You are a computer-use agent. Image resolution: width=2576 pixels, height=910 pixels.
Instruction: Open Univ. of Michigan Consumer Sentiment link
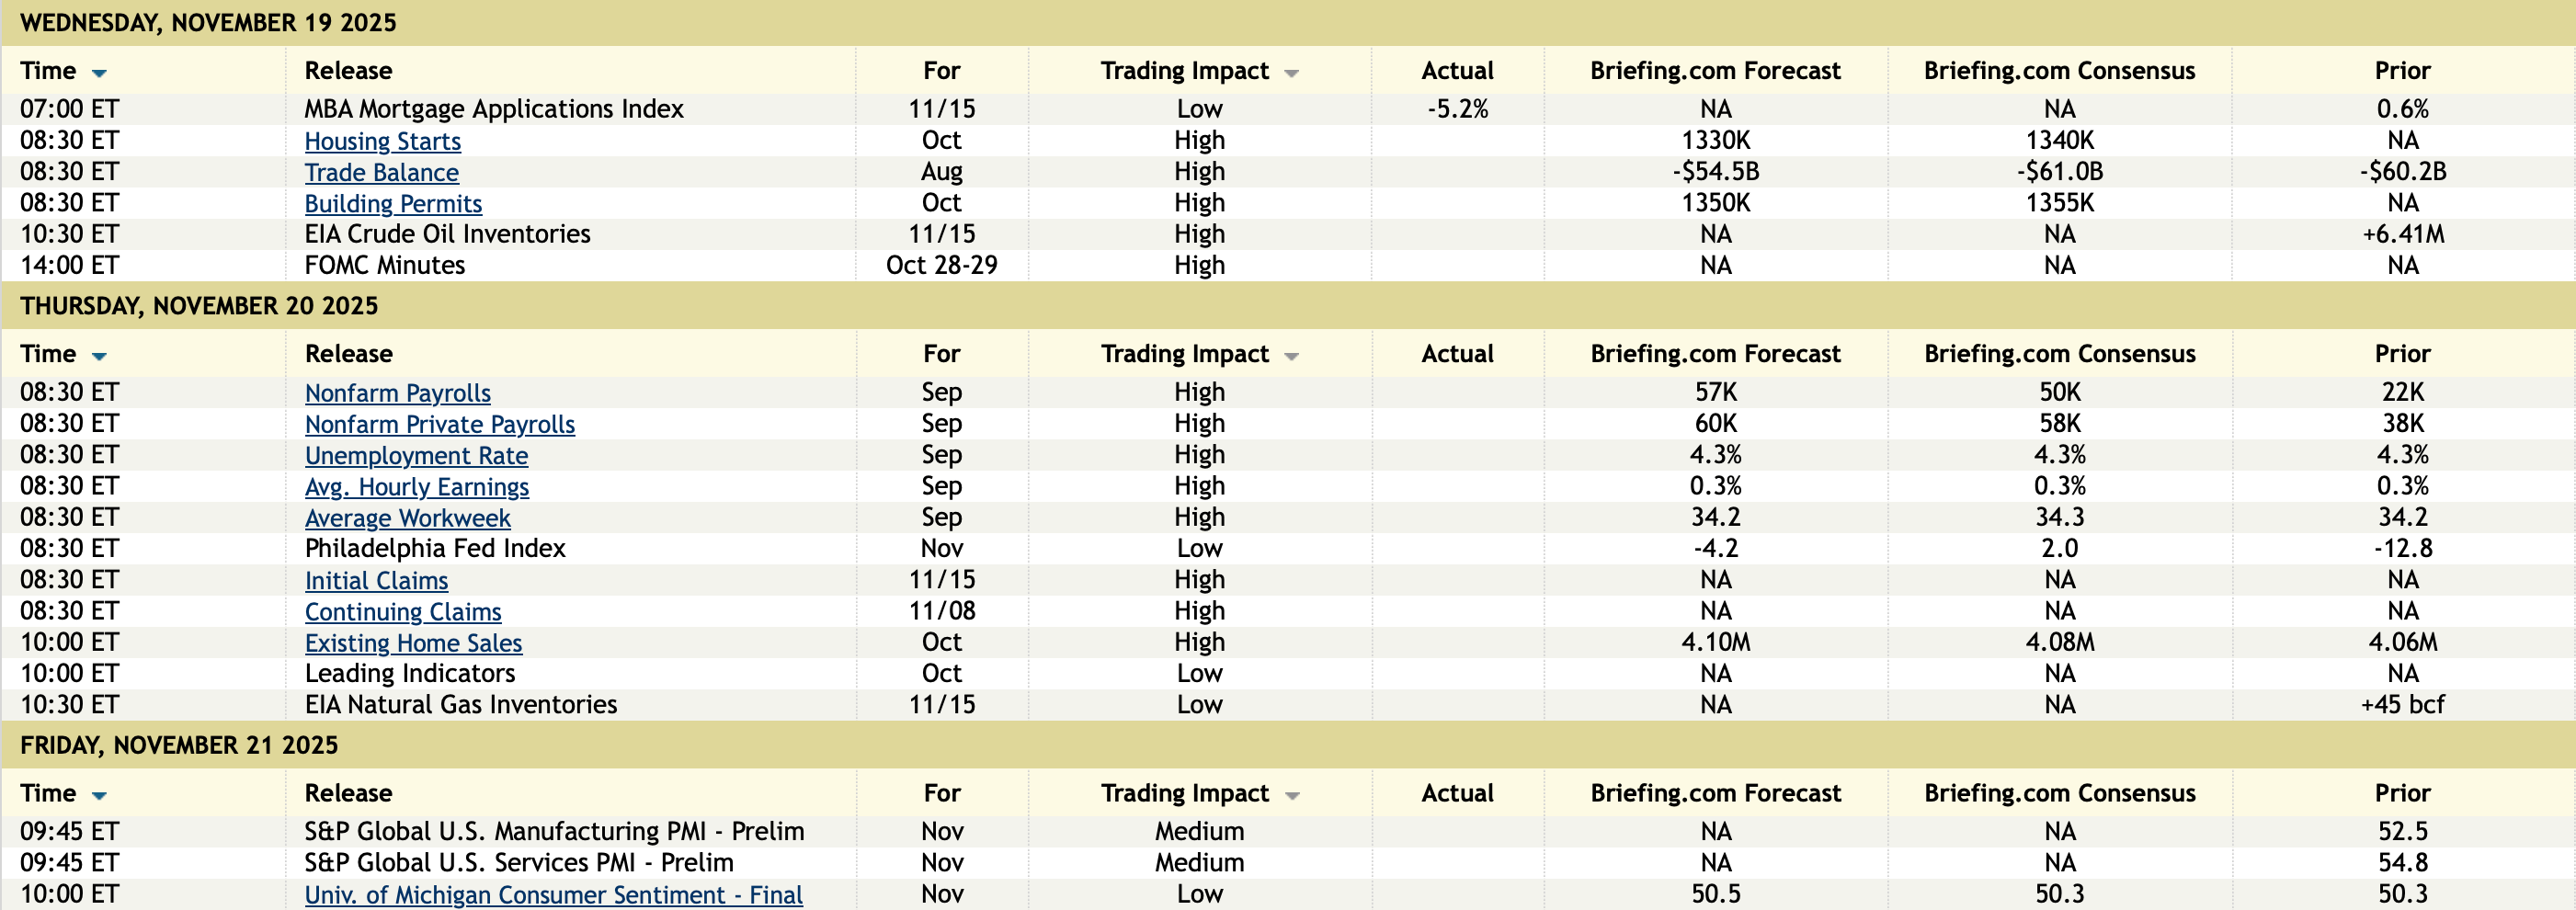(x=553, y=894)
